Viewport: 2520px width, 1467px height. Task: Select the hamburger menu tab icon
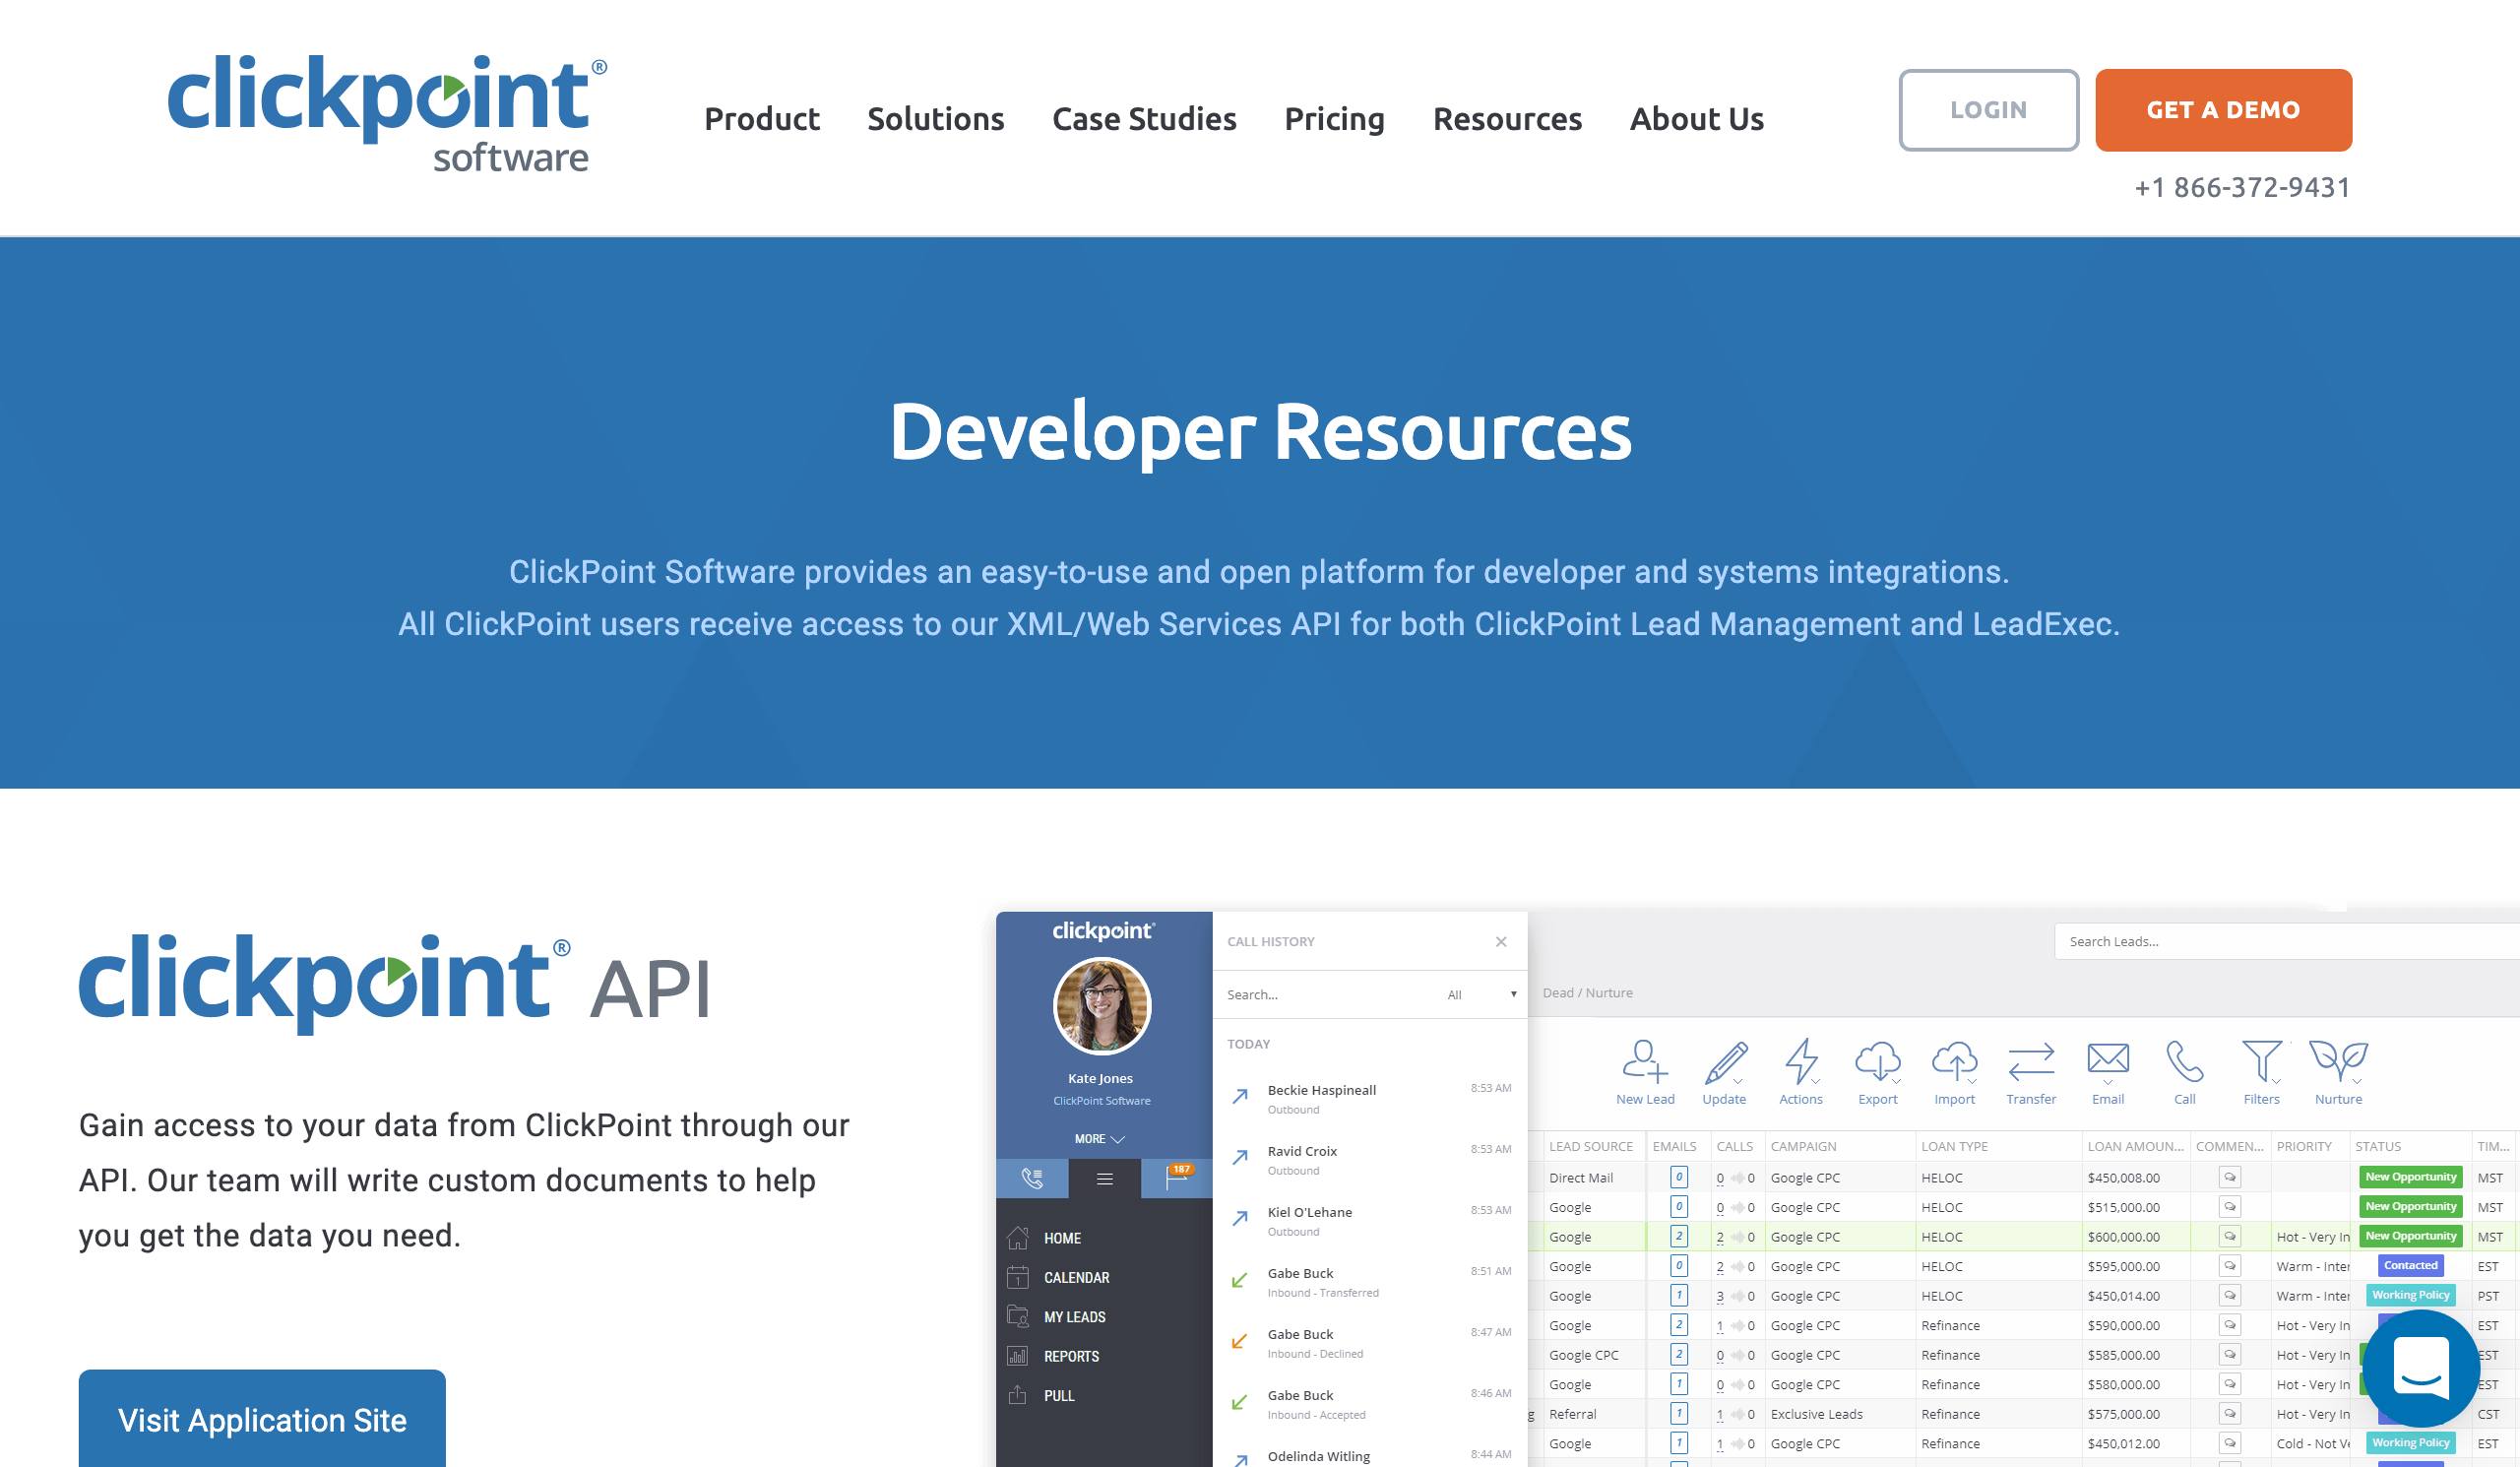point(1104,1178)
